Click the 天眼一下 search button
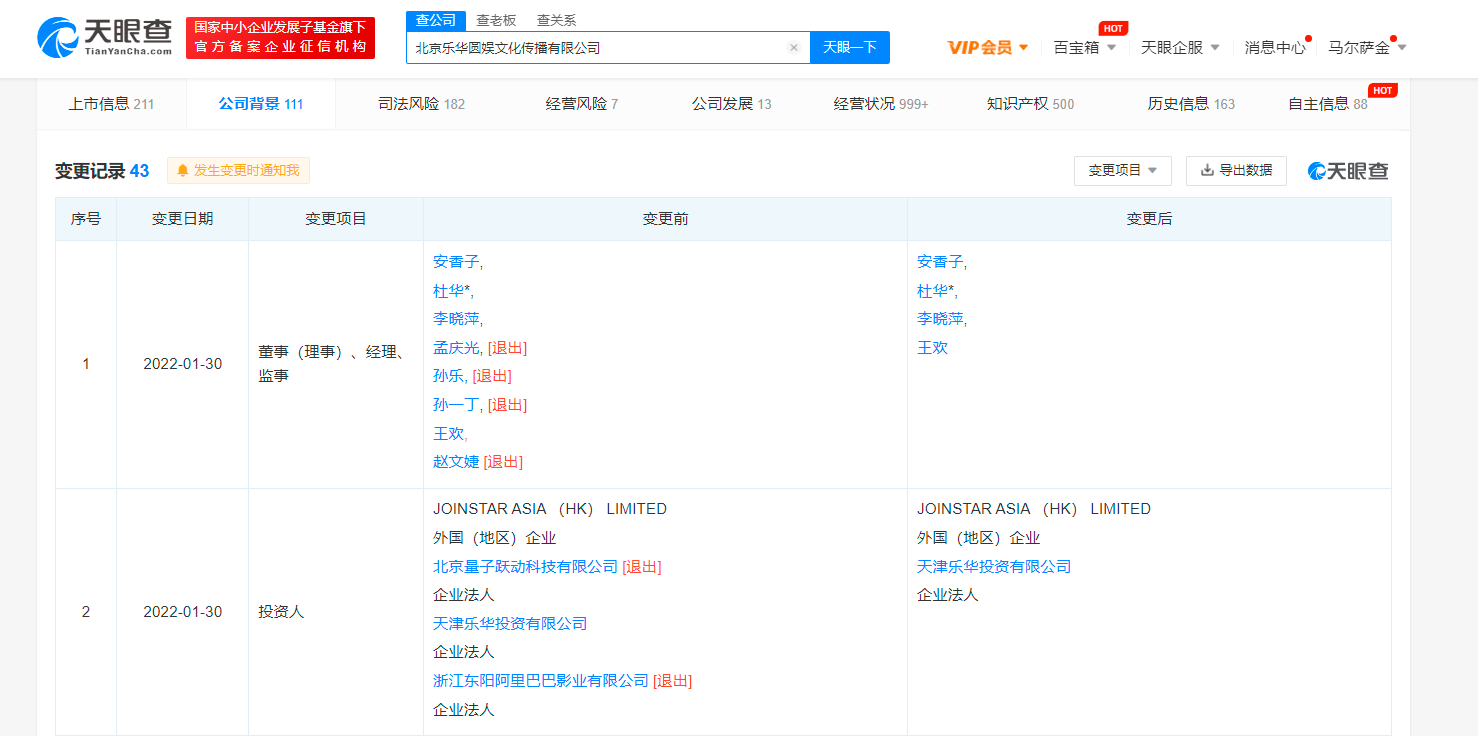This screenshot has width=1478, height=736. pyautogui.click(x=849, y=47)
